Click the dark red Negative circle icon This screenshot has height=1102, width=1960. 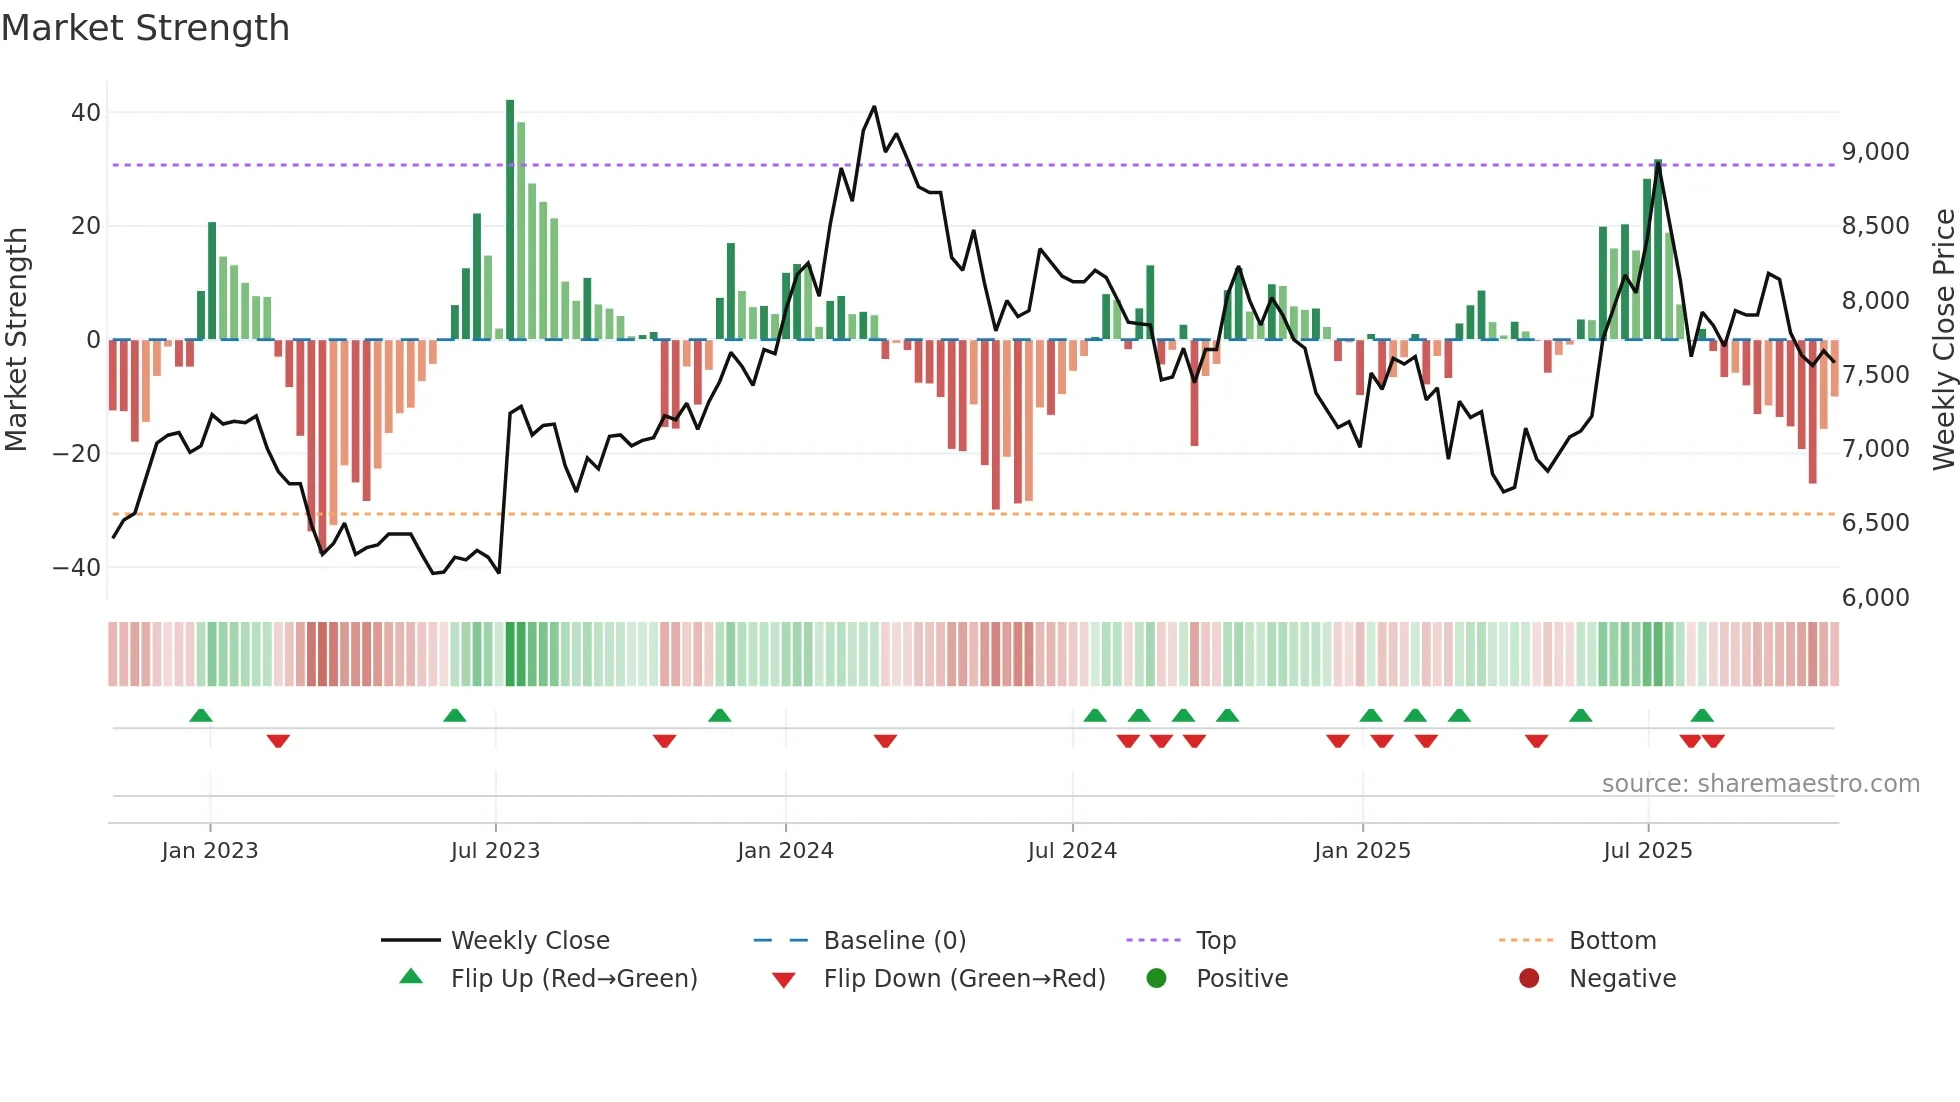click(1529, 978)
